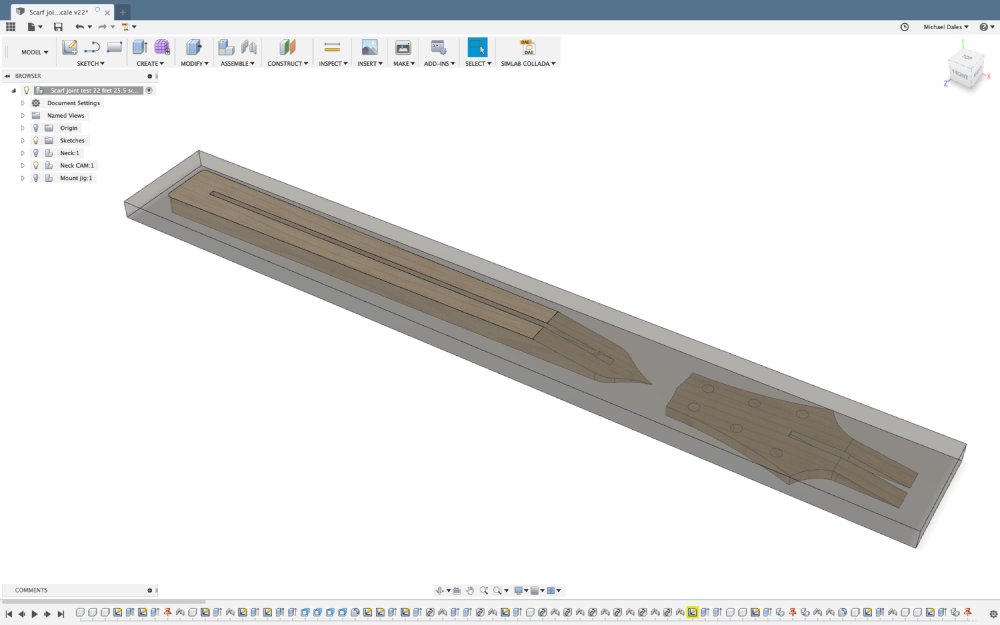
Task: Click the Pan hand icon in navigation bar
Action: (x=470, y=591)
